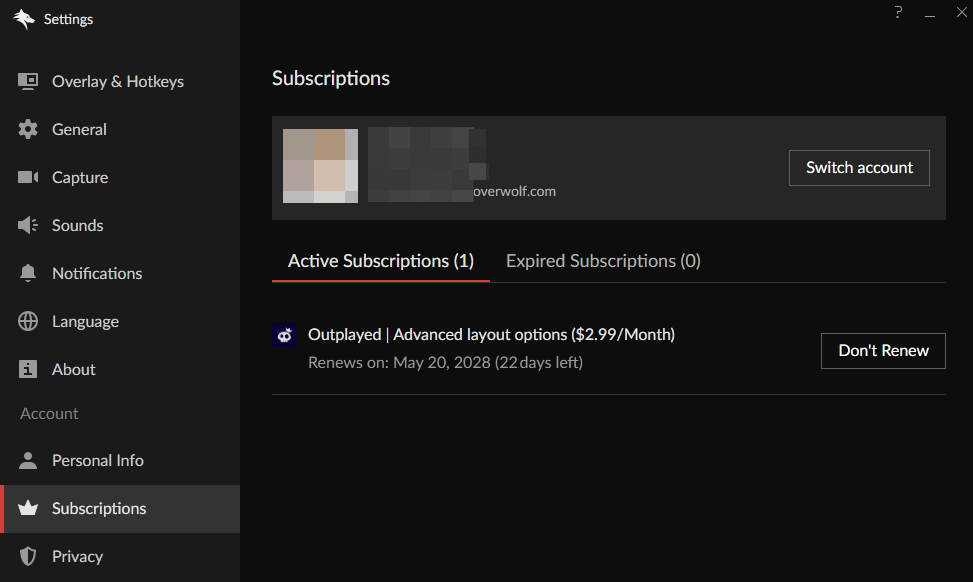Go to Personal Info page
The width and height of the screenshot is (973, 582).
[x=120, y=460]
